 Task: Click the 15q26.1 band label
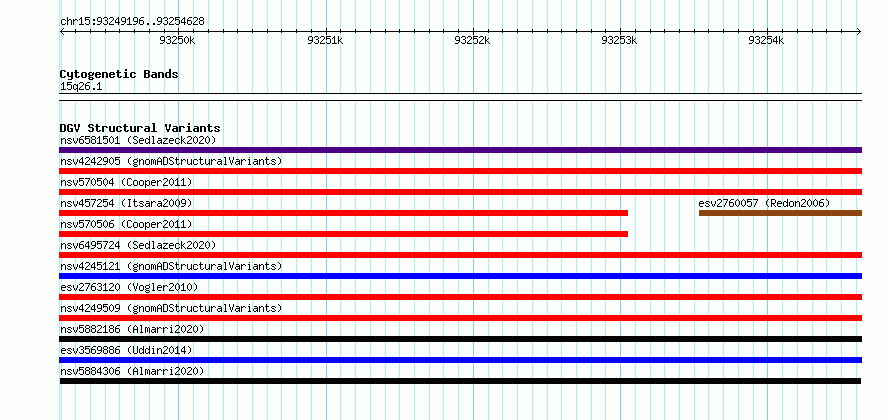[81, 87]
